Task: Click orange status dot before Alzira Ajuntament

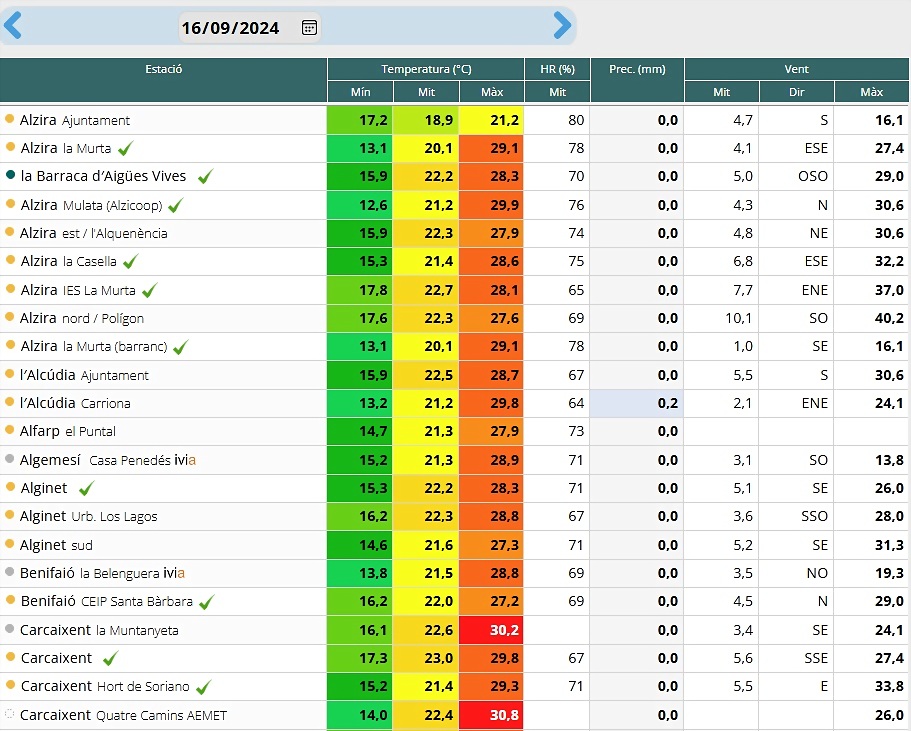Action: 9,119
